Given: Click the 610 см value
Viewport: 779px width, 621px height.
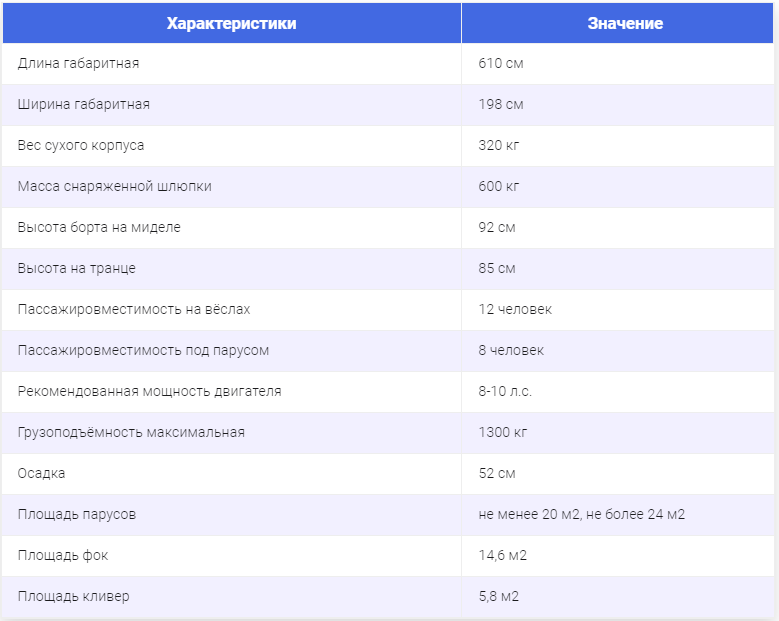Looking at the screenshot, I should (501, 64).
